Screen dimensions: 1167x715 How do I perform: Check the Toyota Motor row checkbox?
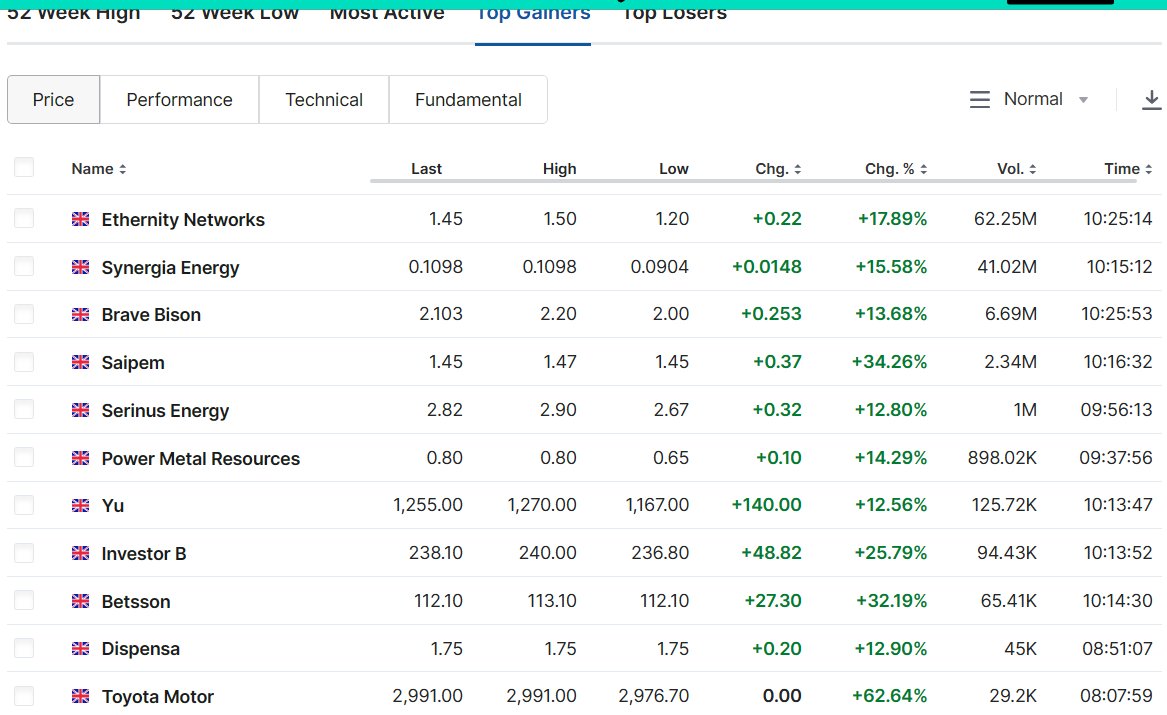click(24, 696)
